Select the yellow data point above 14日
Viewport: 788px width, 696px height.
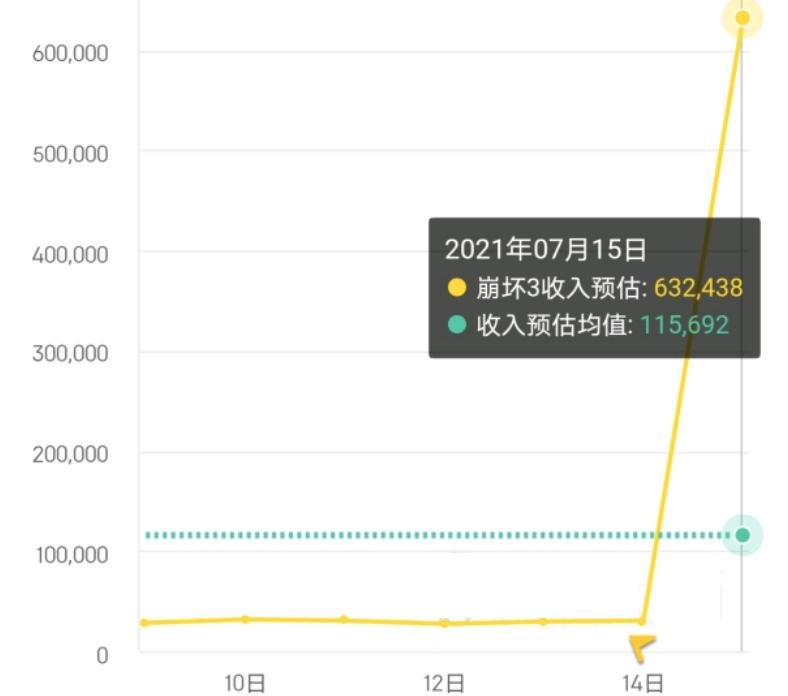(x=642, y=621)
